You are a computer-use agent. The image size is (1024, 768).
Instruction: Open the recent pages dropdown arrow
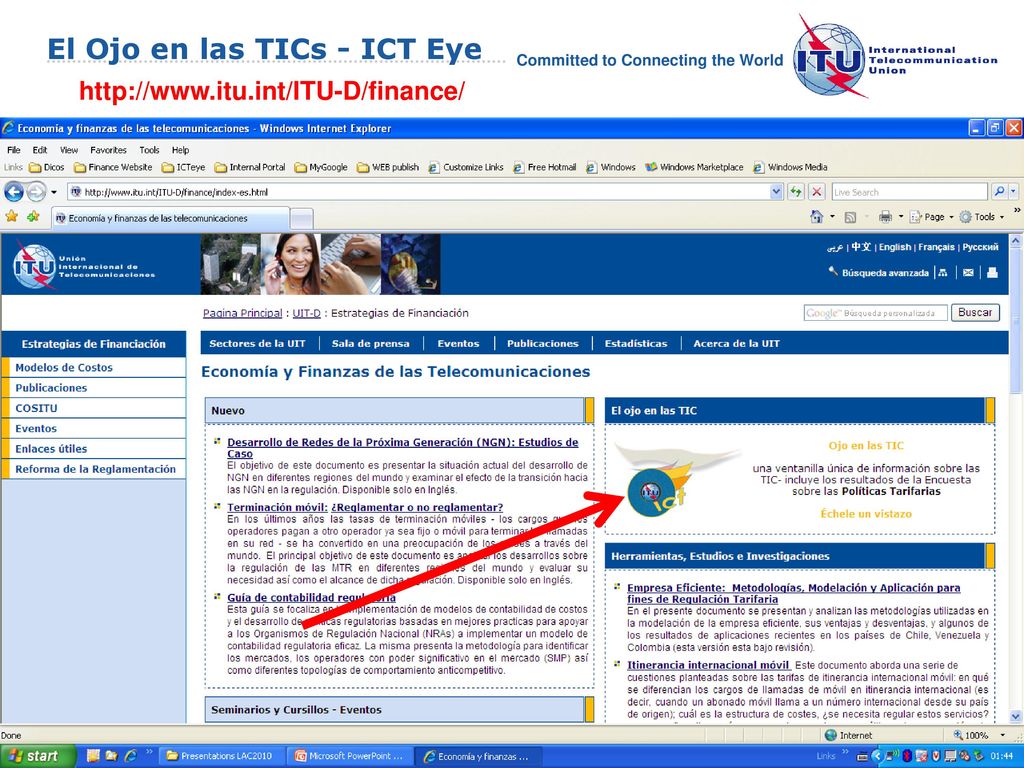[54, 192]
